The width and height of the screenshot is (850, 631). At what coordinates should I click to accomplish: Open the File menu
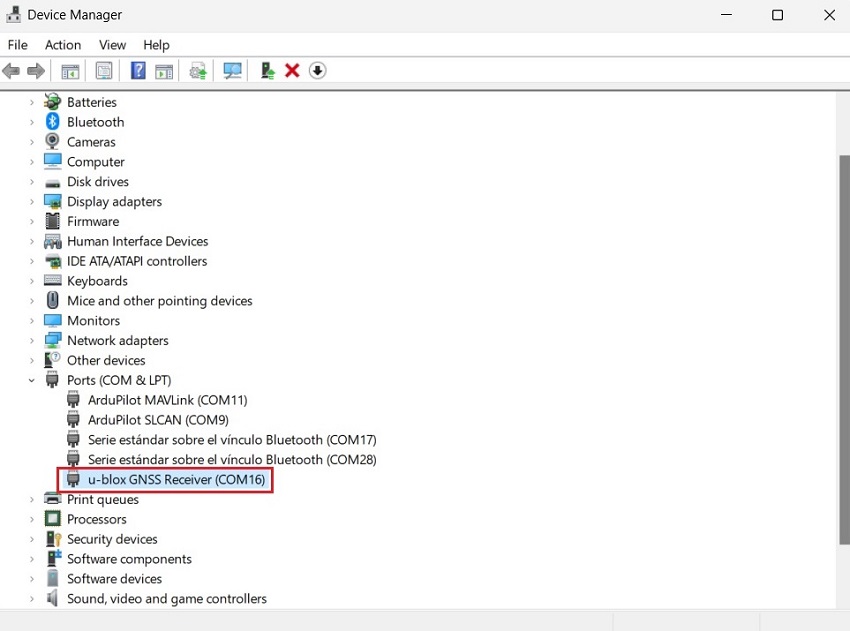18,45
